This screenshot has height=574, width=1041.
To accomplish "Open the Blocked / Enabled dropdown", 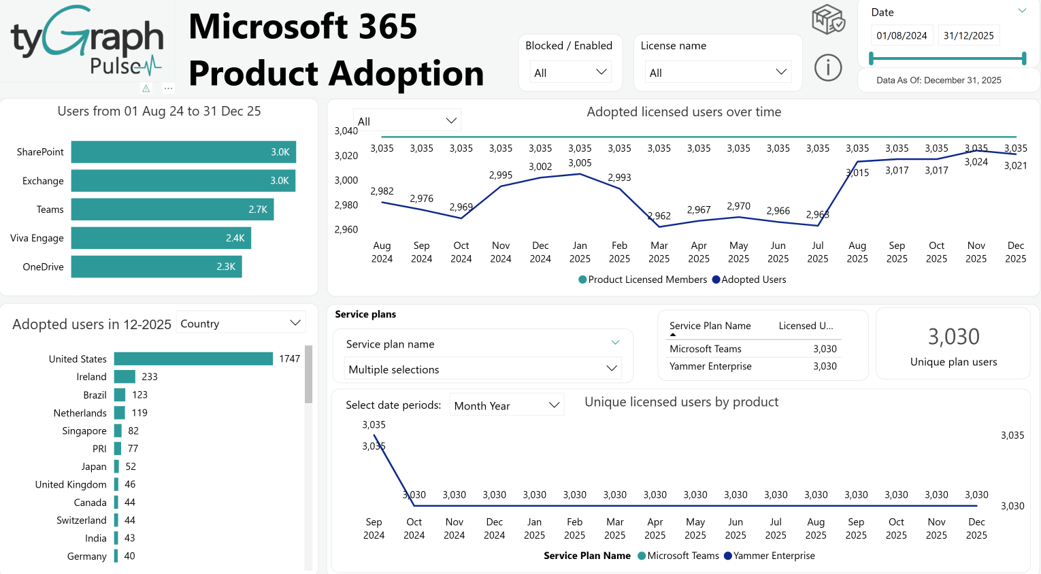I will point(570,72).
